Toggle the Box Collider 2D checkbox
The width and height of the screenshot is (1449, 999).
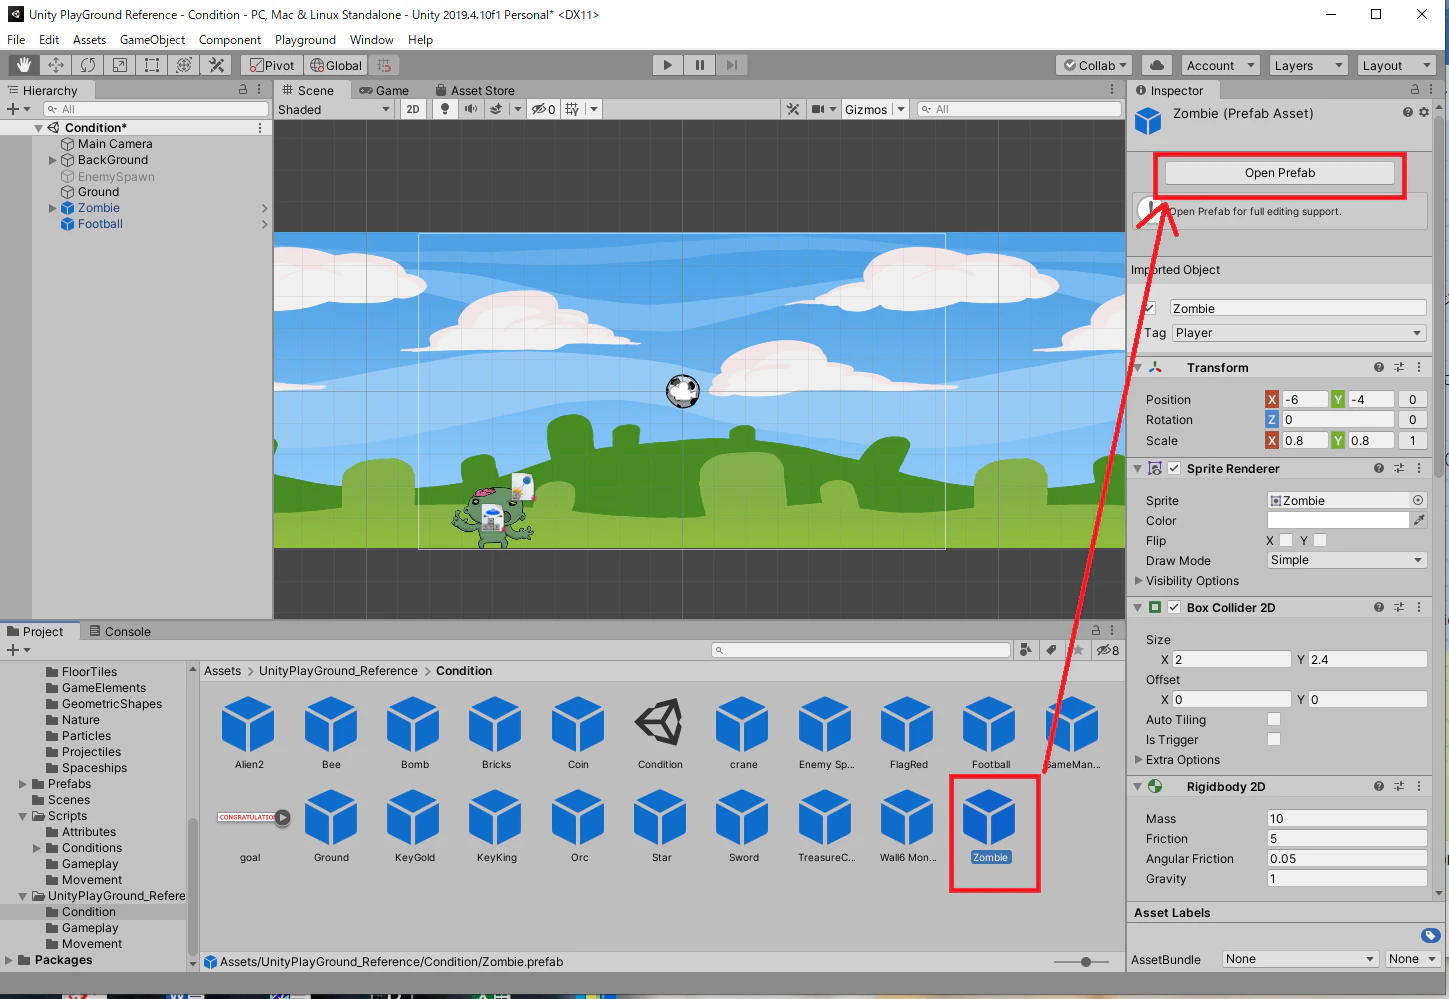pyautogui.click(x=1174, y=607)
